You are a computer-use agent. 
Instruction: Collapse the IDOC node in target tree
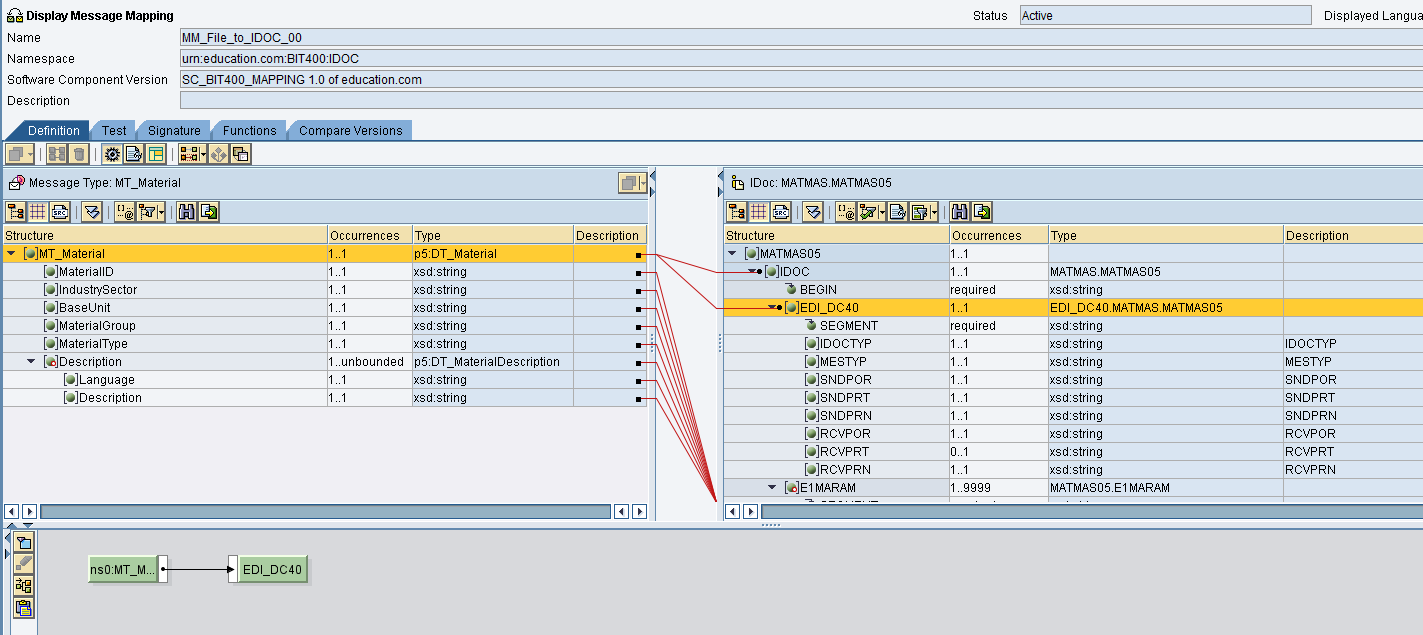point(752,272)
